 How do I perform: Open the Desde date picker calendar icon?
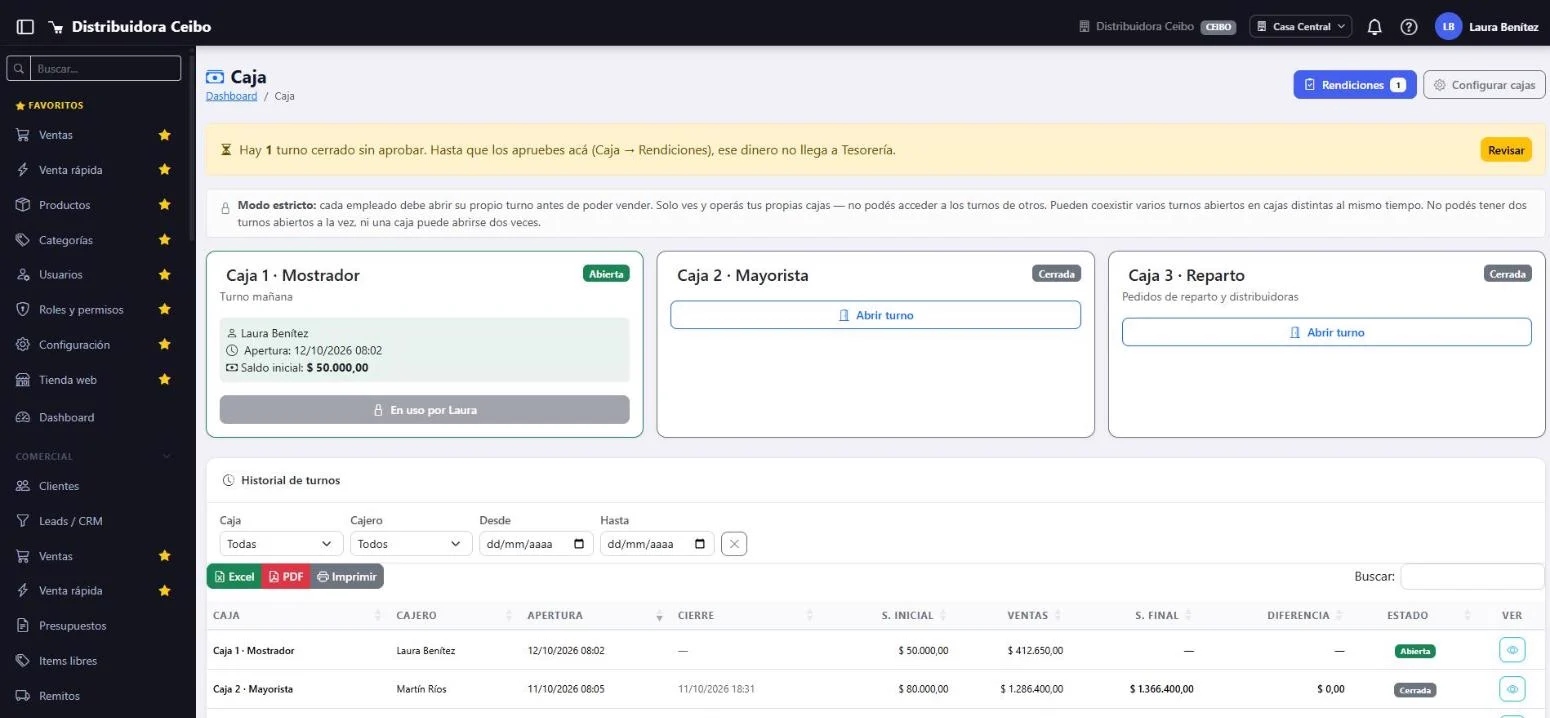[x=579, y=544]
